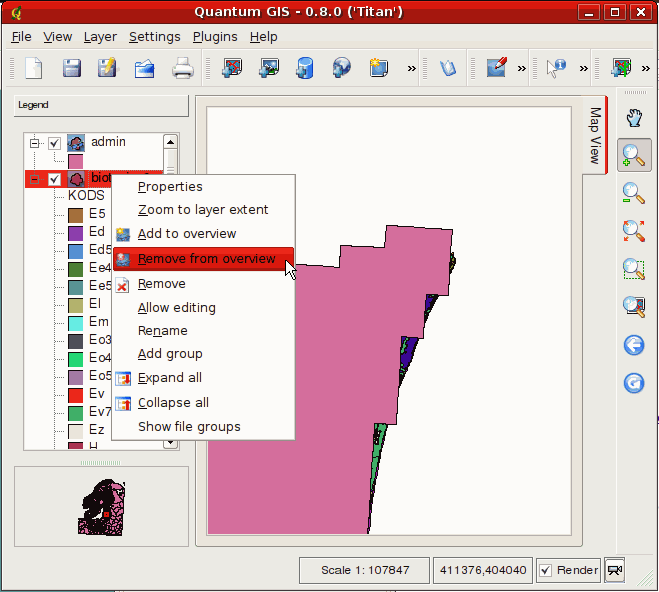Choose Remove from overview
The width and height of the screenshot is (659, 592).
(x=203, y=259)
